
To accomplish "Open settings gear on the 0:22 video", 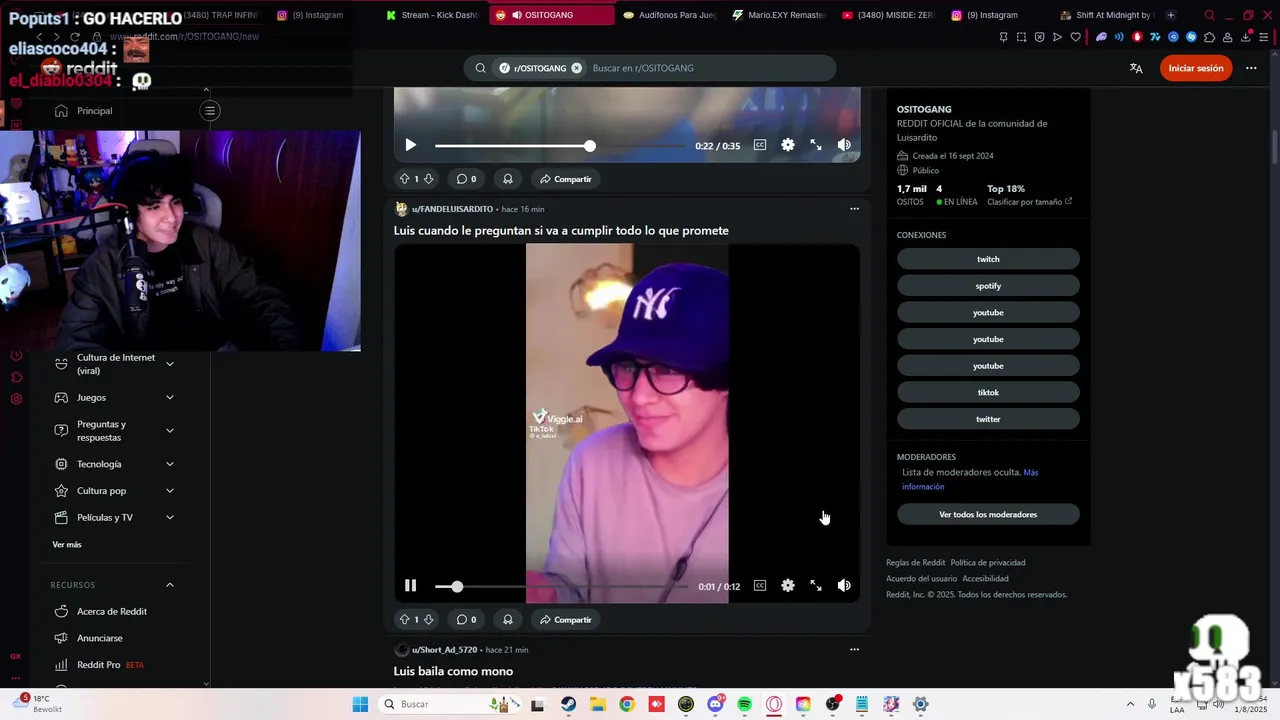I will (788, 145).
